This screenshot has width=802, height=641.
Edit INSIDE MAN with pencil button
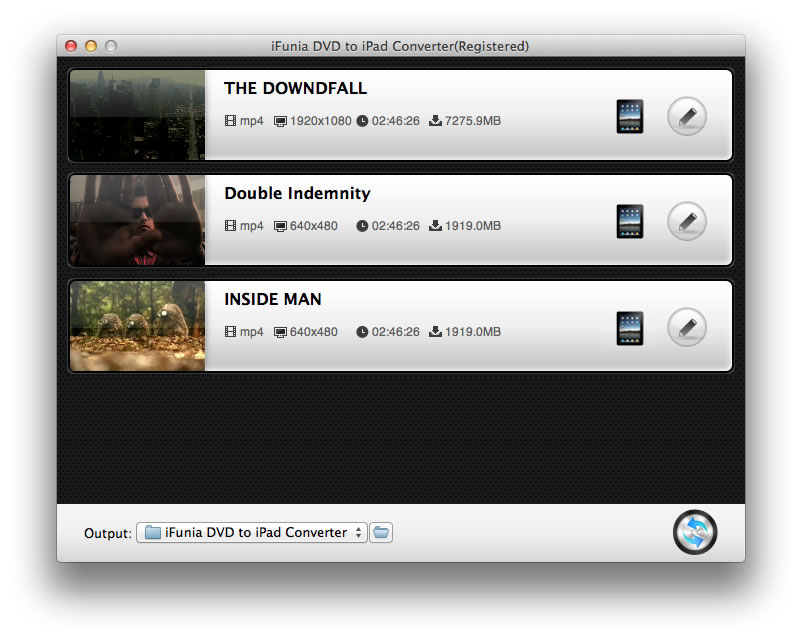click(687, 327)
